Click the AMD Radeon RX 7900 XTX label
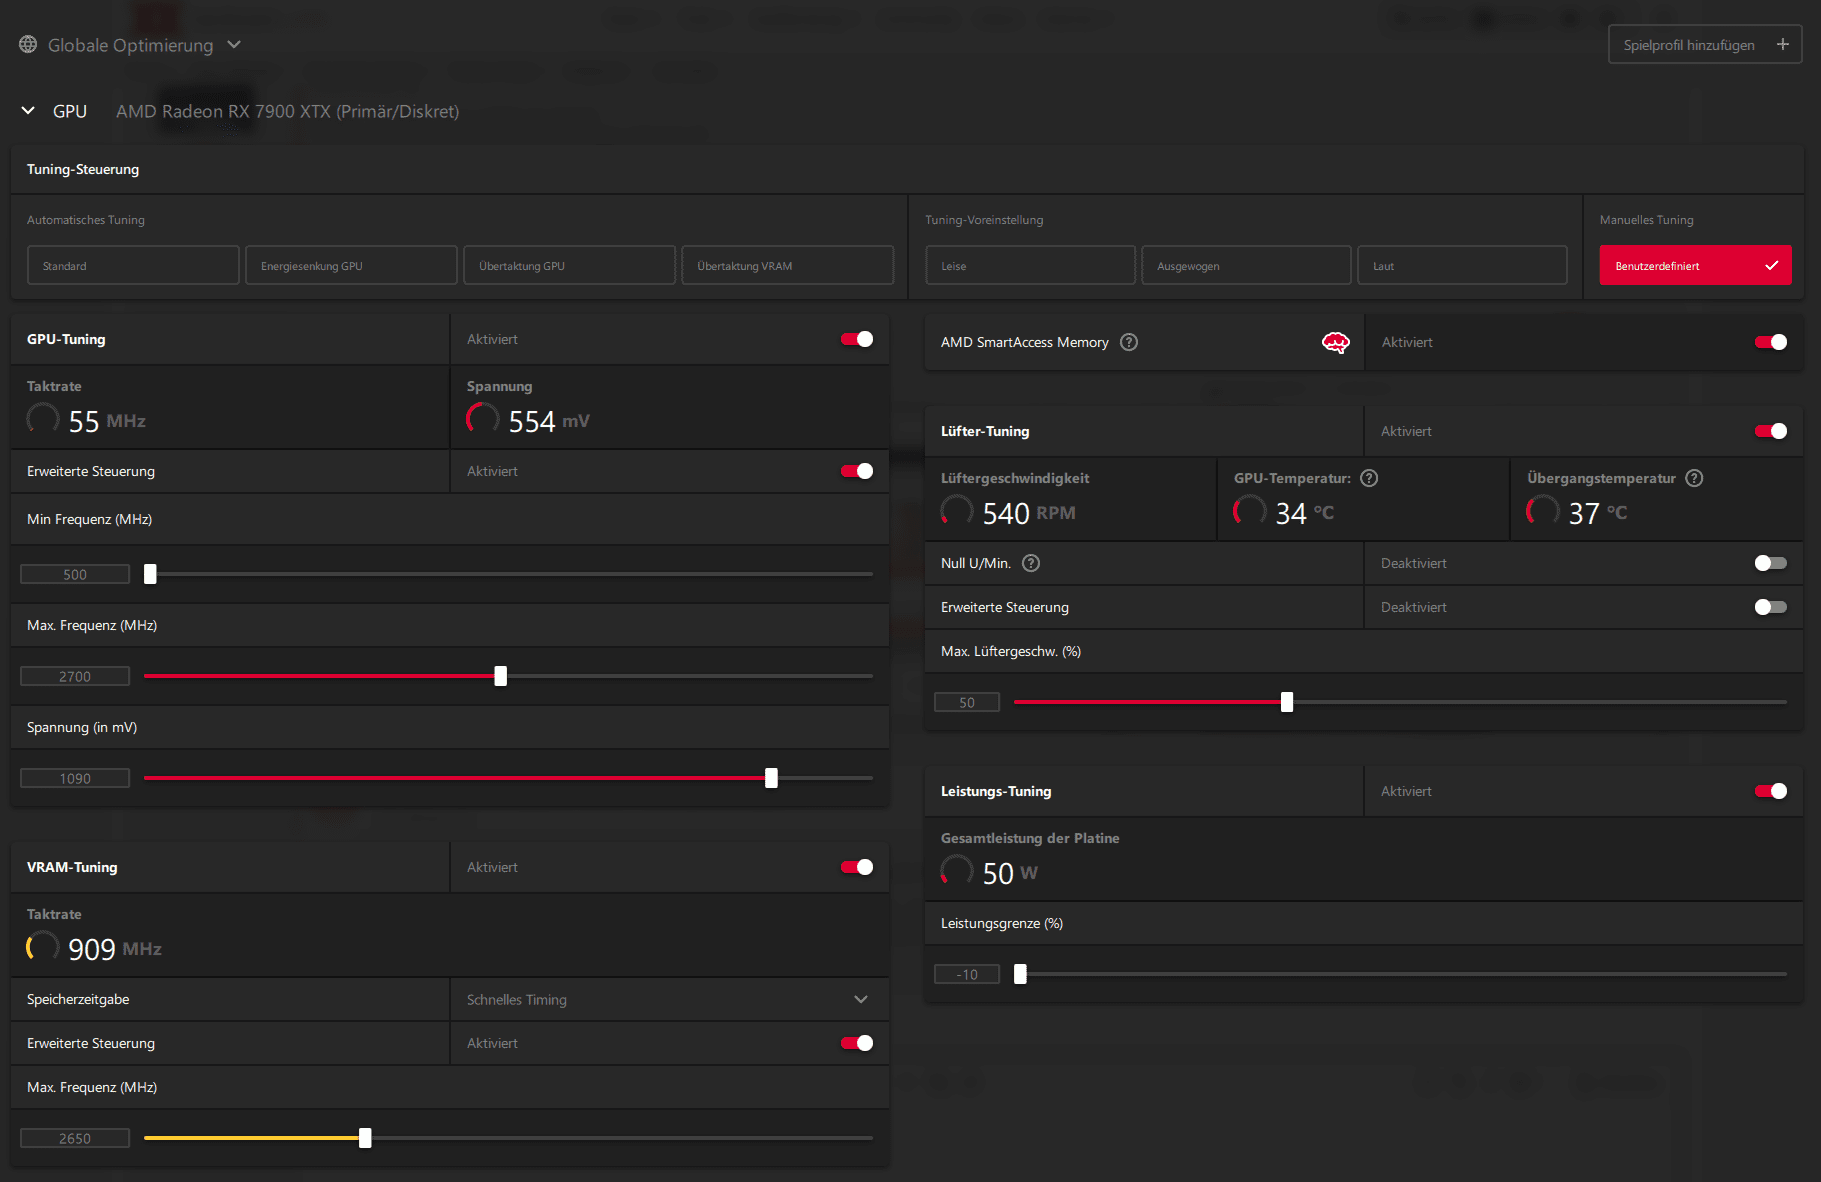This screenshot has width=1821, height=1182. [287, 111]
